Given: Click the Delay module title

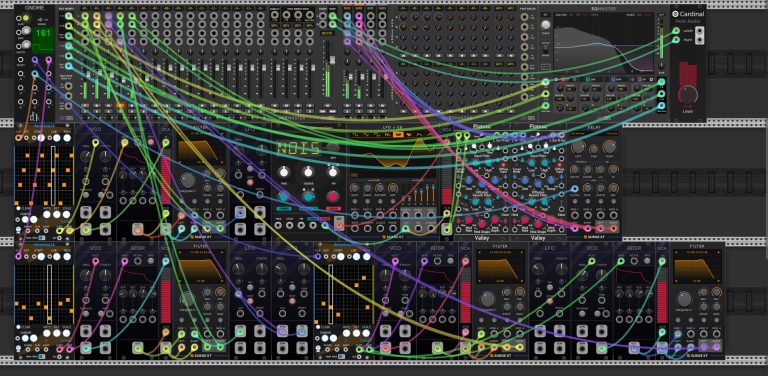Looking at the screenshot, I should coord(594,126).
